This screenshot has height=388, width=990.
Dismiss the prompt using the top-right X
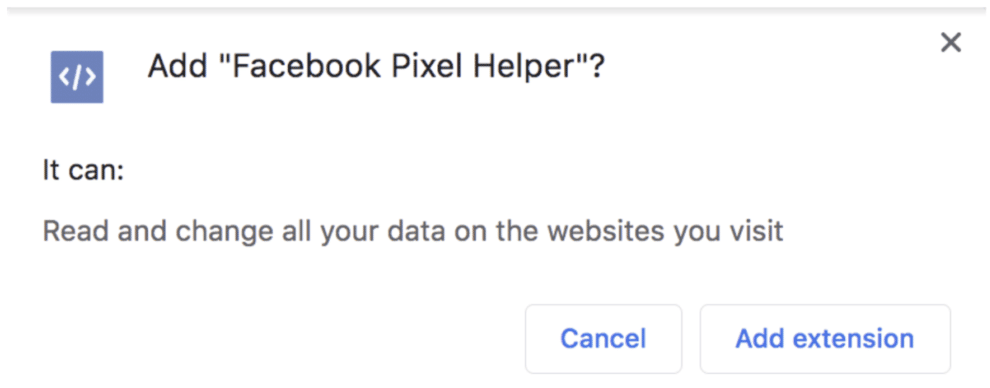950,43
